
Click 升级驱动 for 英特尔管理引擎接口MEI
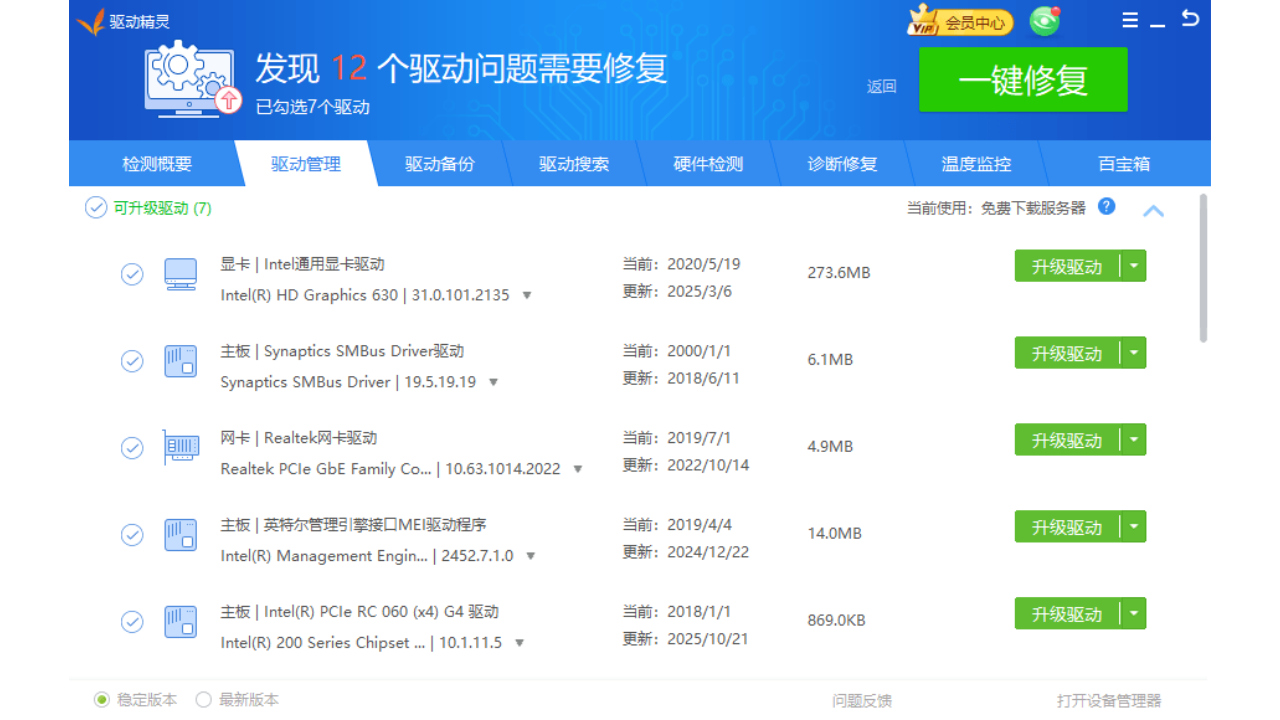click(1067, 527)
